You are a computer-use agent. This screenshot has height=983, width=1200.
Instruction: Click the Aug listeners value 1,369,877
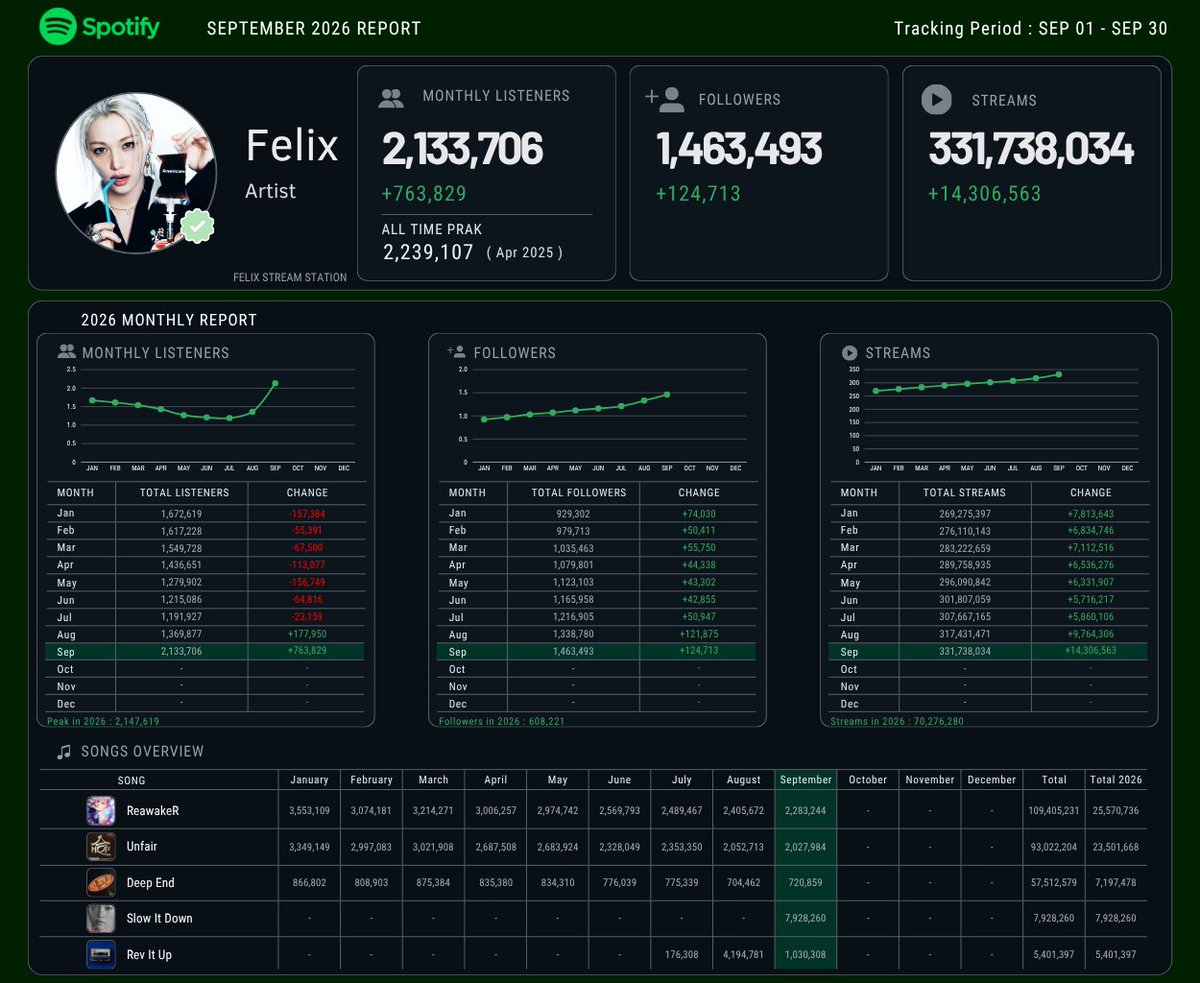(181, 634)
